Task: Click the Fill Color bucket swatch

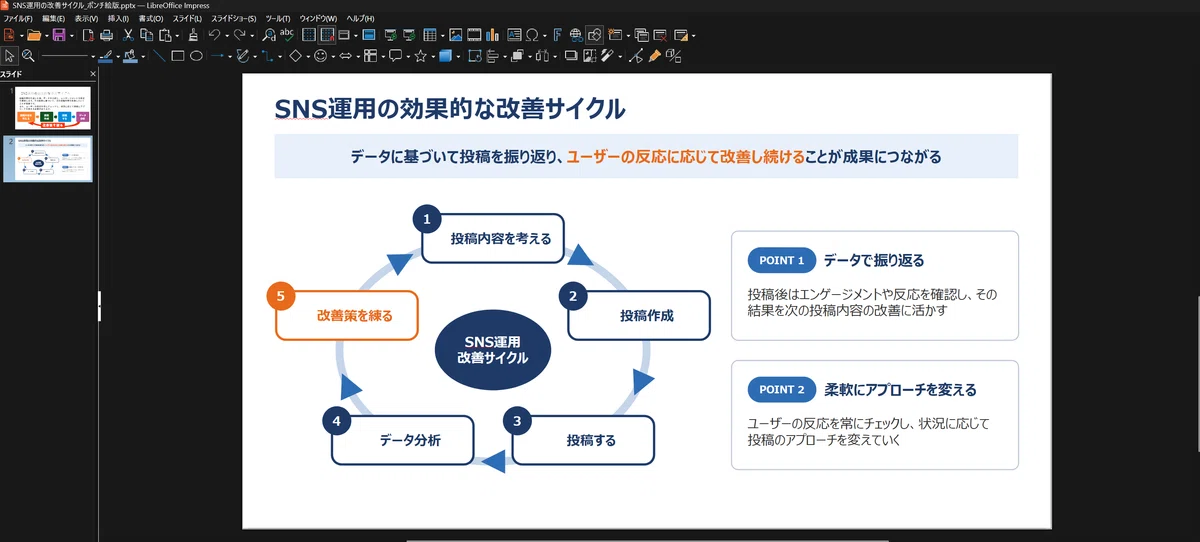Action: (x=130, y=56)
